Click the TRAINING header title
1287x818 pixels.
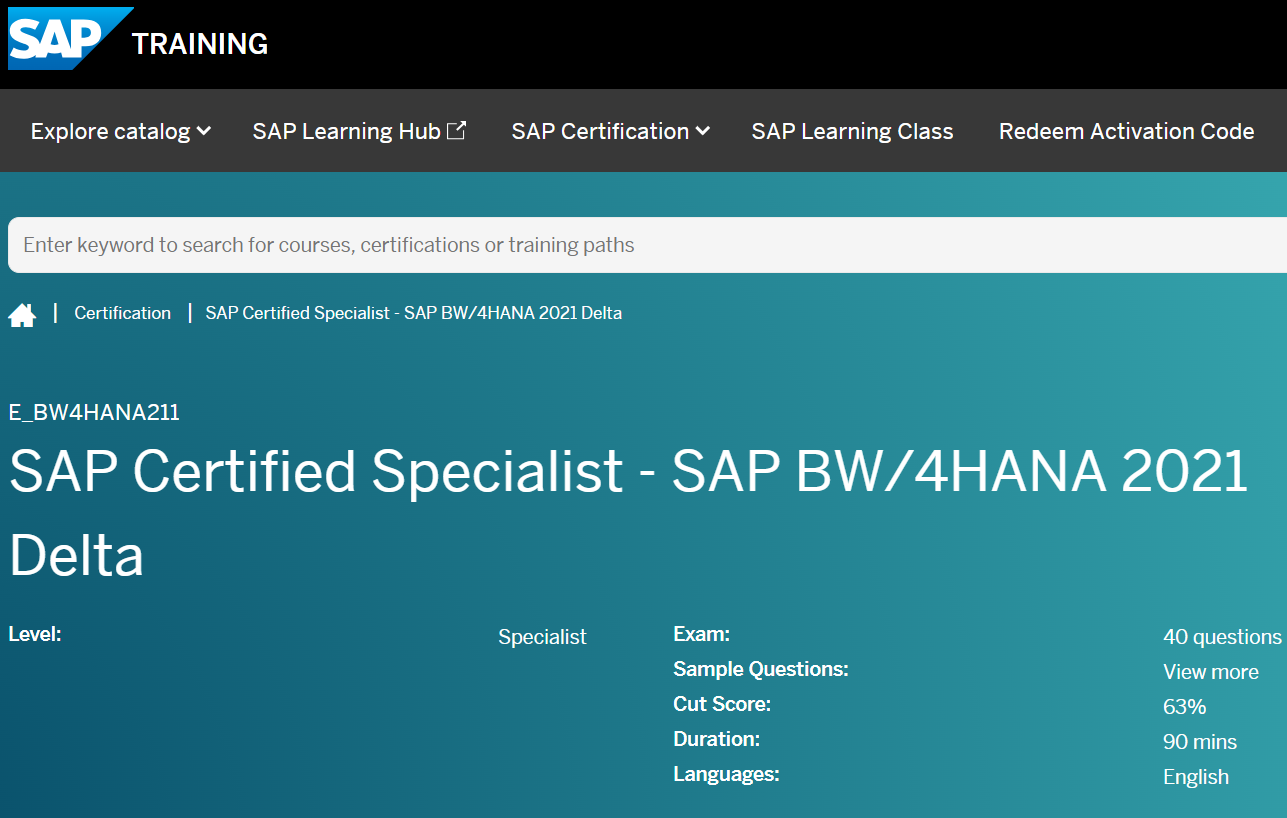(200, 44)
